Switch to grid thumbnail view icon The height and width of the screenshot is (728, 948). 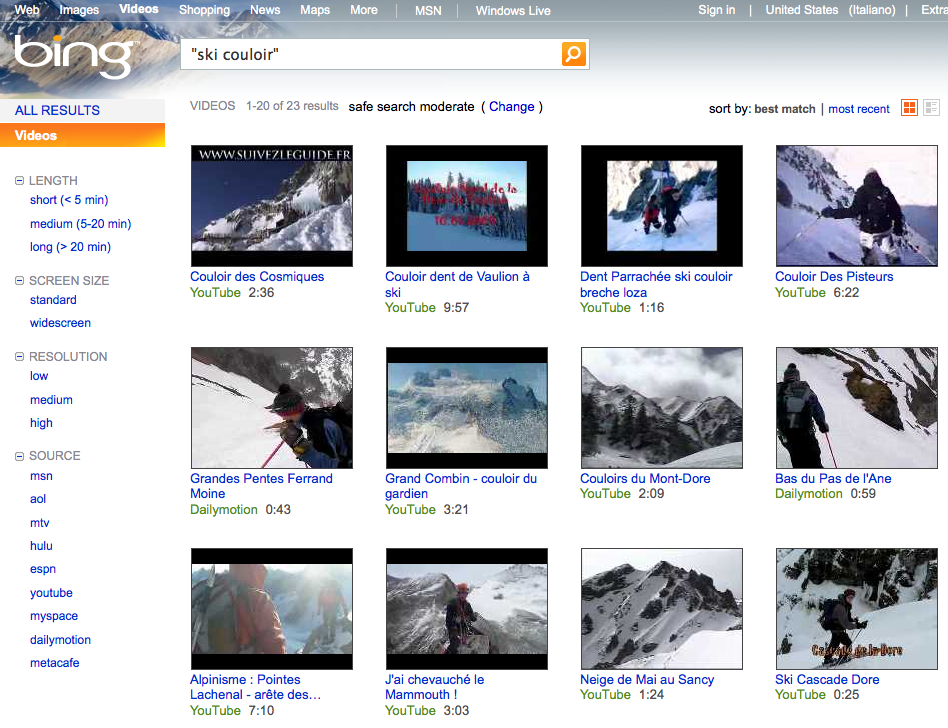tap(909, 108)
